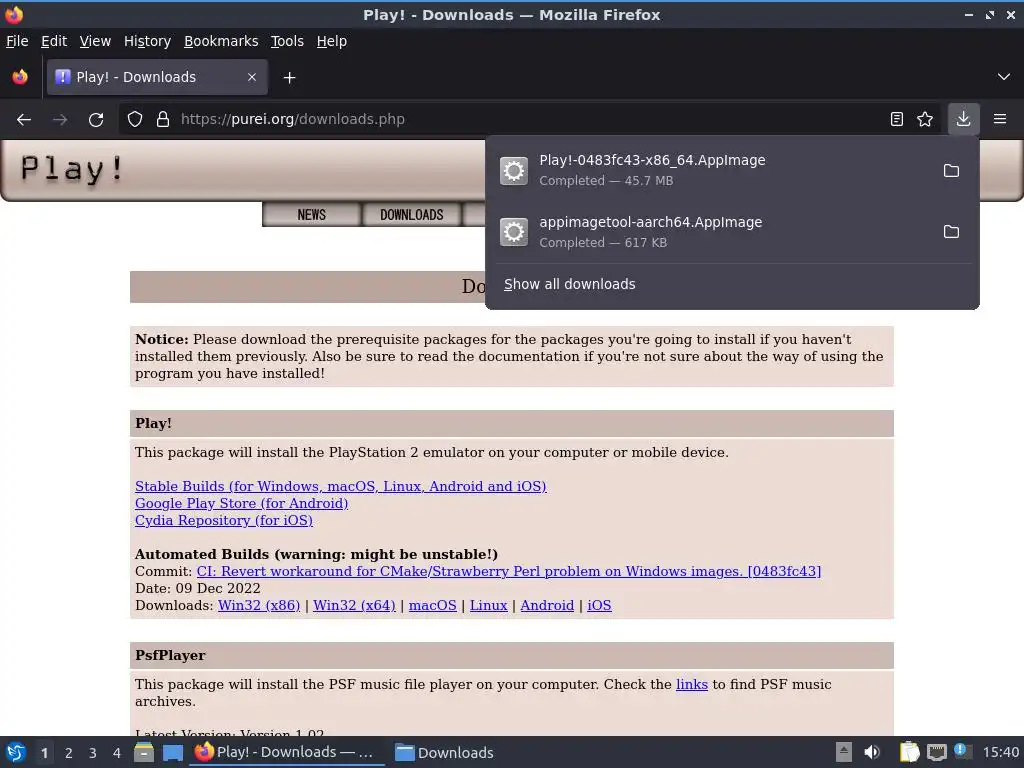Go to the DOWNLOADS page tab
The image size is (1024, 768).
tap(411, 215)
